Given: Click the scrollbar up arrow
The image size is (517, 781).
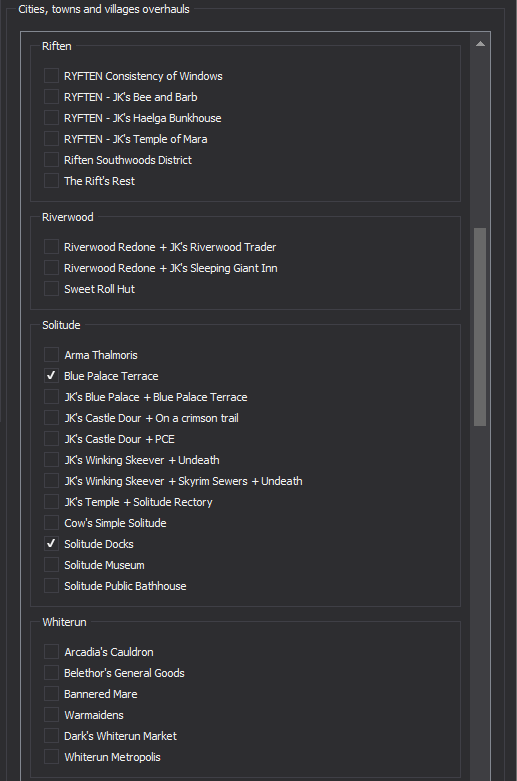Looking at the screenshot, I should click(x=480, y=44).
